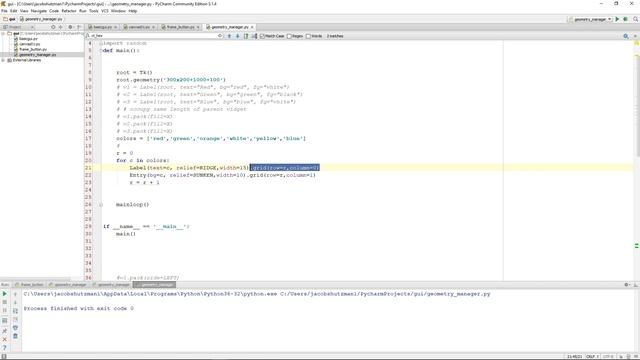Click the highlighted .grid(row=r,column=0) selection
The width and height of the screenshot is (640, 360).
pyautogui.click(x=284, y=168)
